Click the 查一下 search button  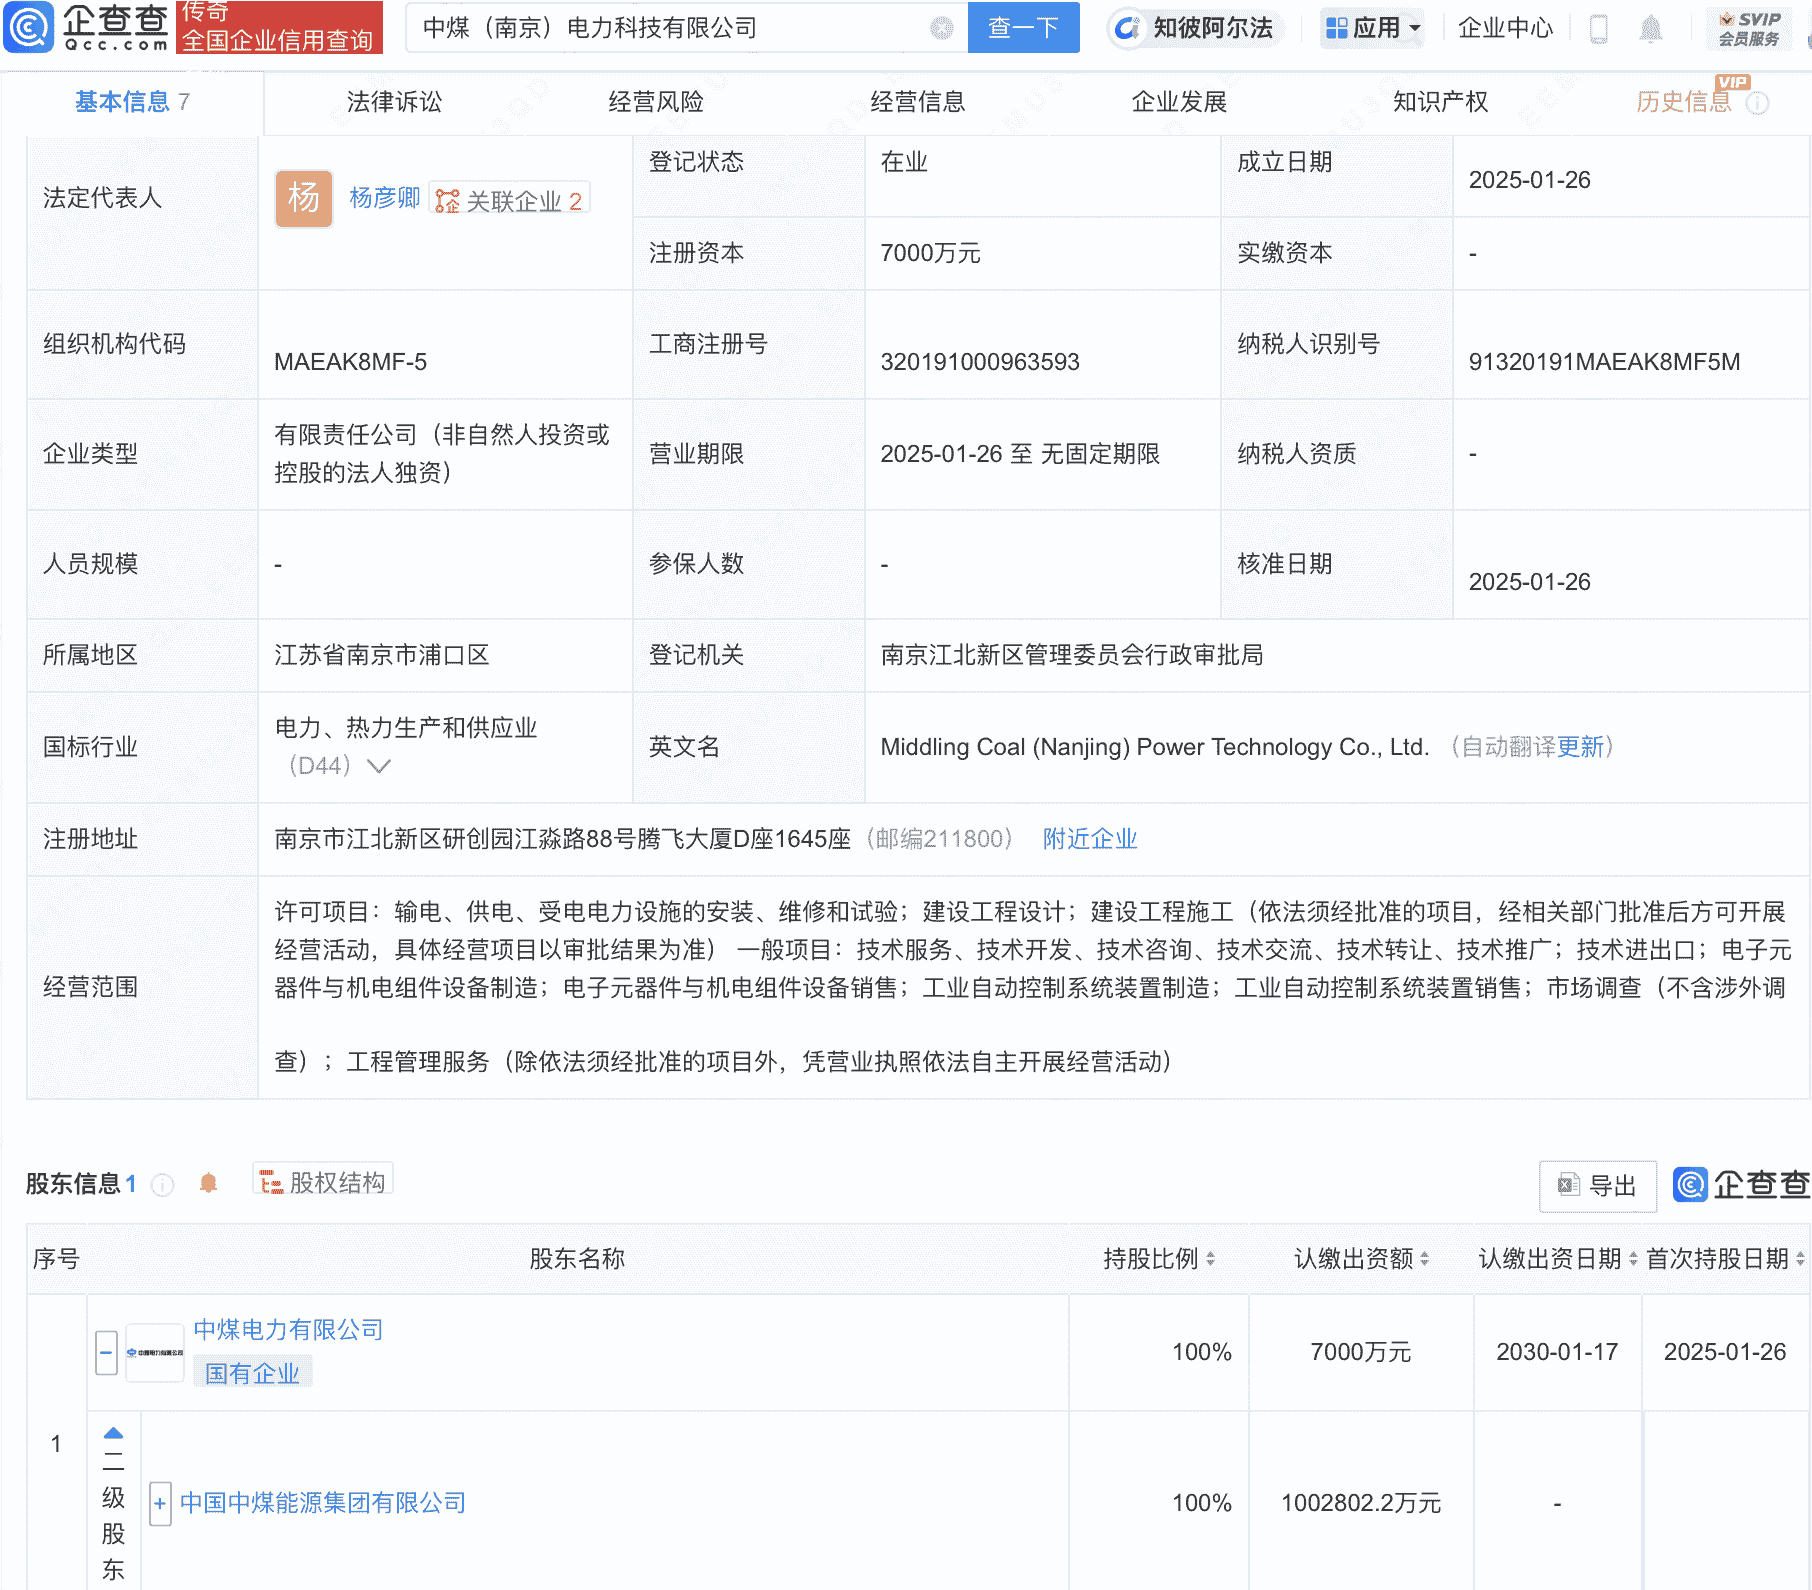click(1023, 28)
